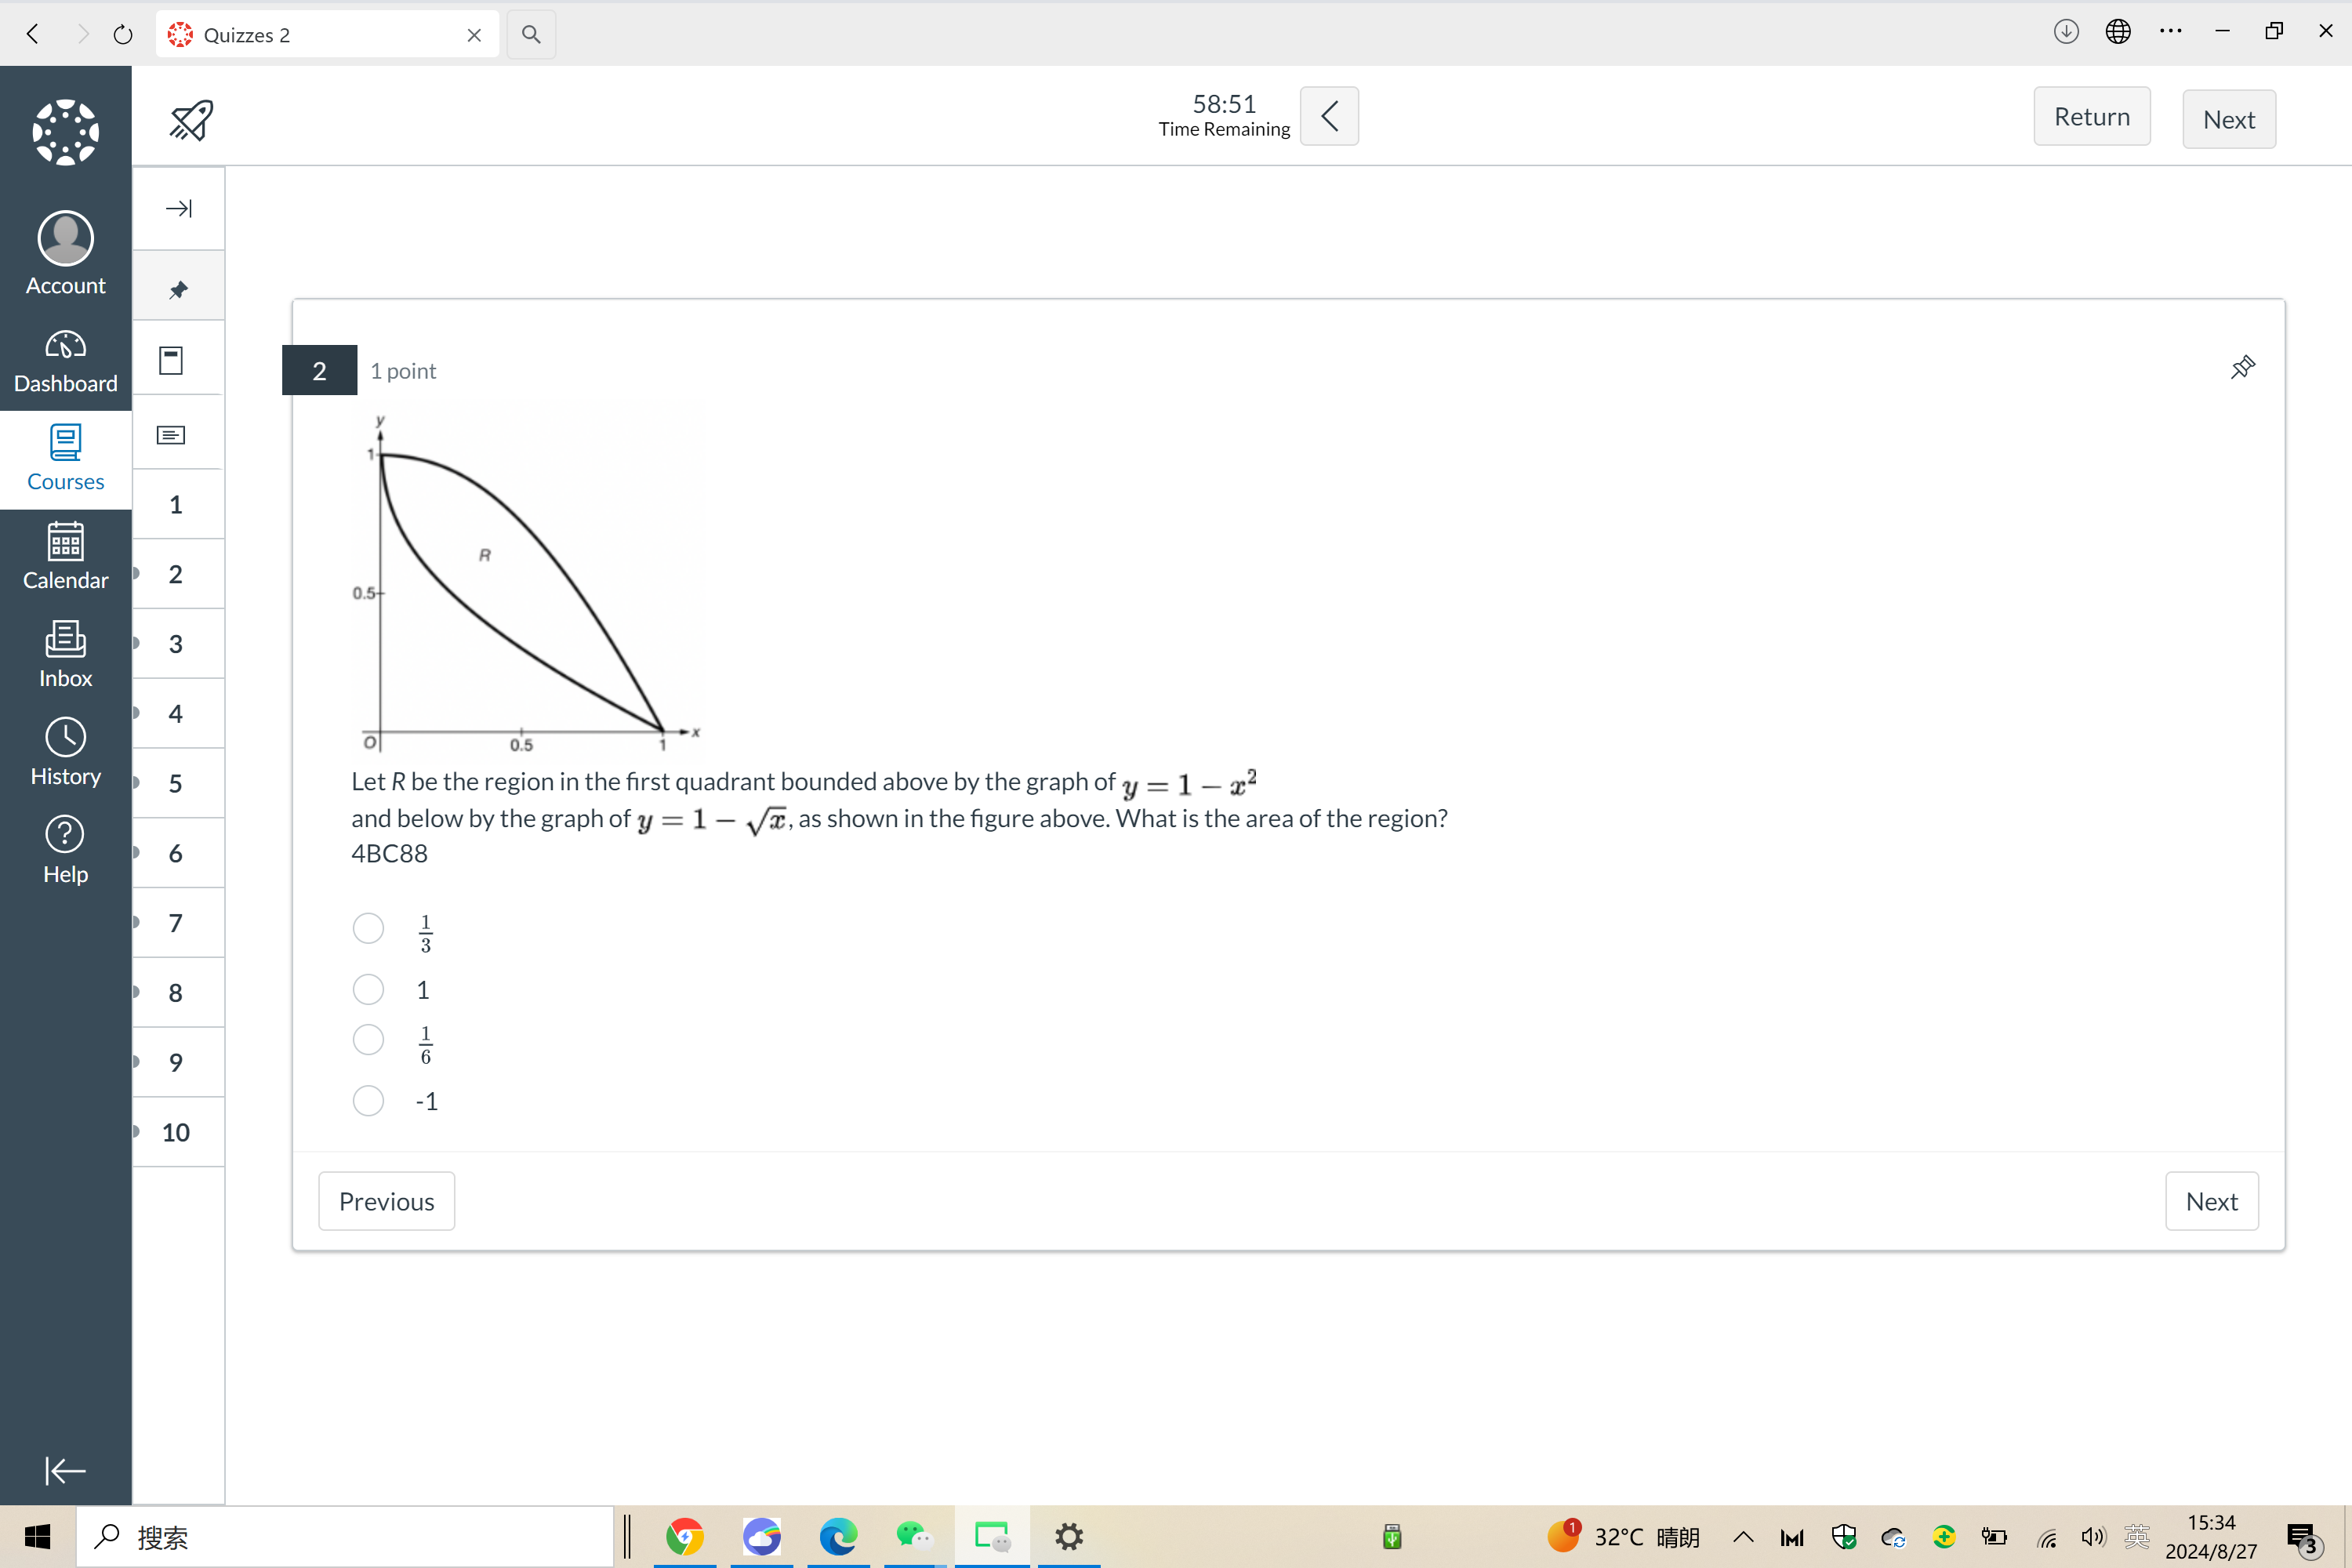Click the rocket/launch icon in sidebar
The image size is (2352, 1568).
point(193,118)
